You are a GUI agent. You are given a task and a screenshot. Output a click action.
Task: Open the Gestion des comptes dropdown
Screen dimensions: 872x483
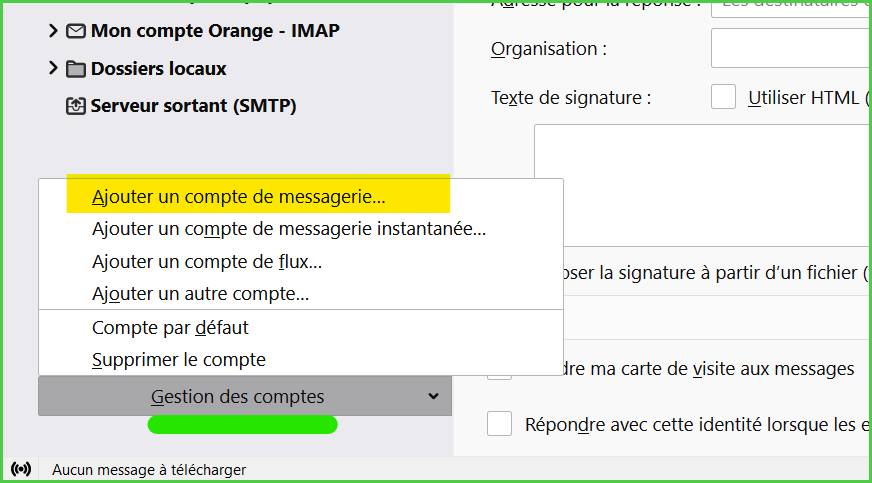(245, 397)
